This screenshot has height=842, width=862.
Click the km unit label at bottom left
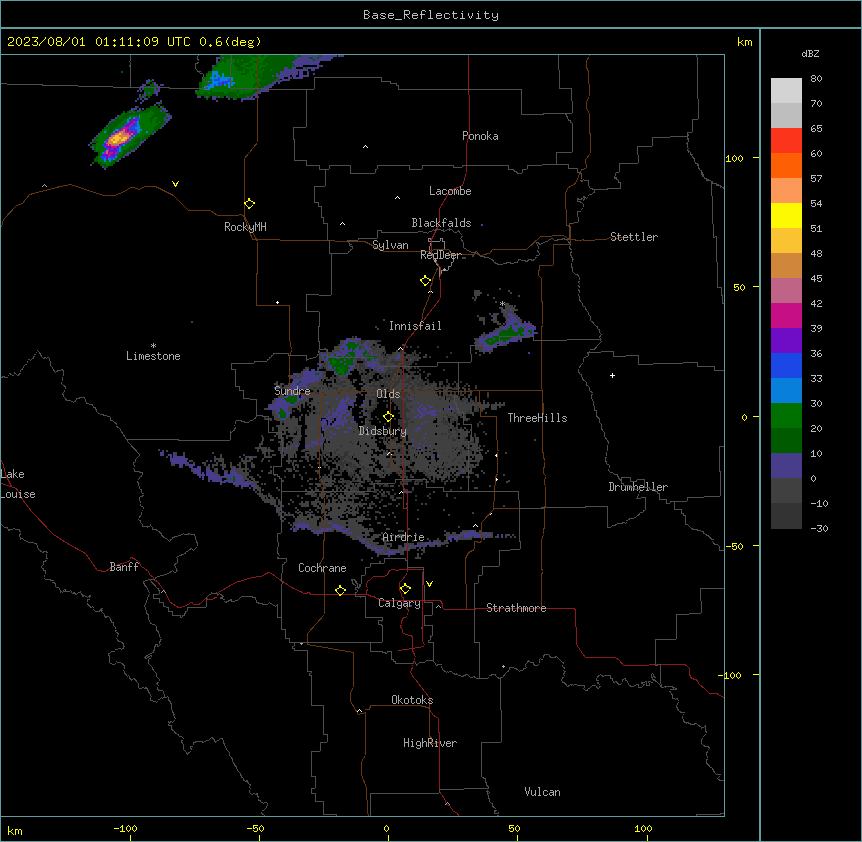coord(15,831)
